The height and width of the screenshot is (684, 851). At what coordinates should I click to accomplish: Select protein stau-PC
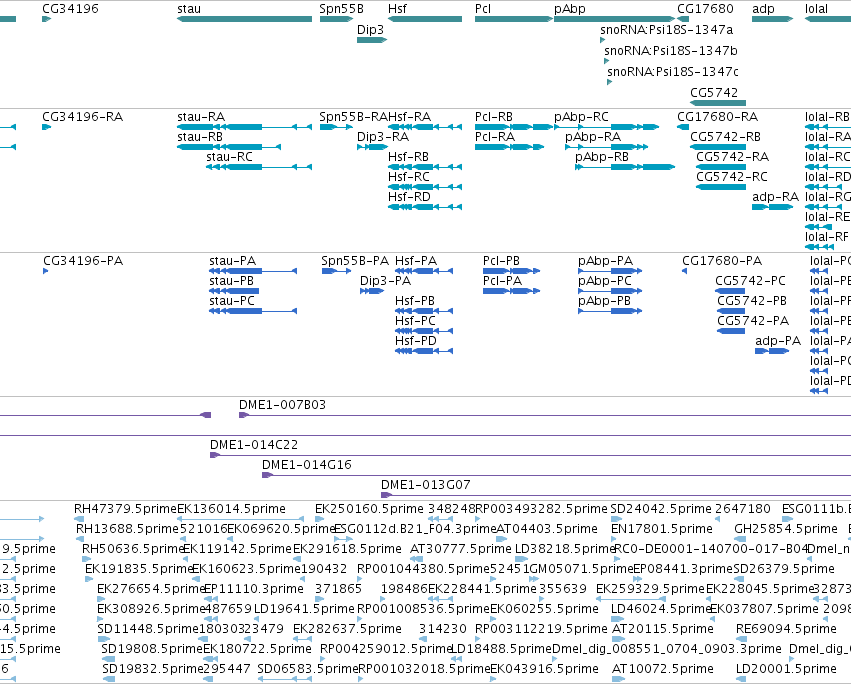232,301
